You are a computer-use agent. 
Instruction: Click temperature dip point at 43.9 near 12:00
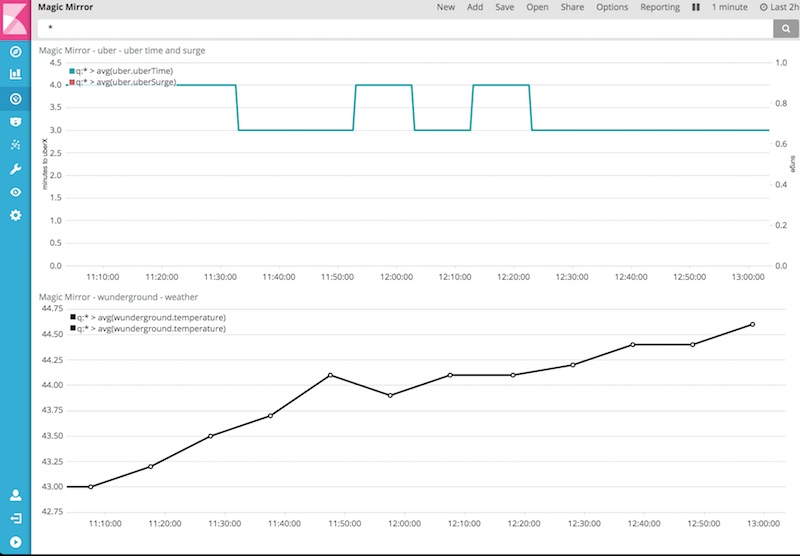click(x=390, y=395)
